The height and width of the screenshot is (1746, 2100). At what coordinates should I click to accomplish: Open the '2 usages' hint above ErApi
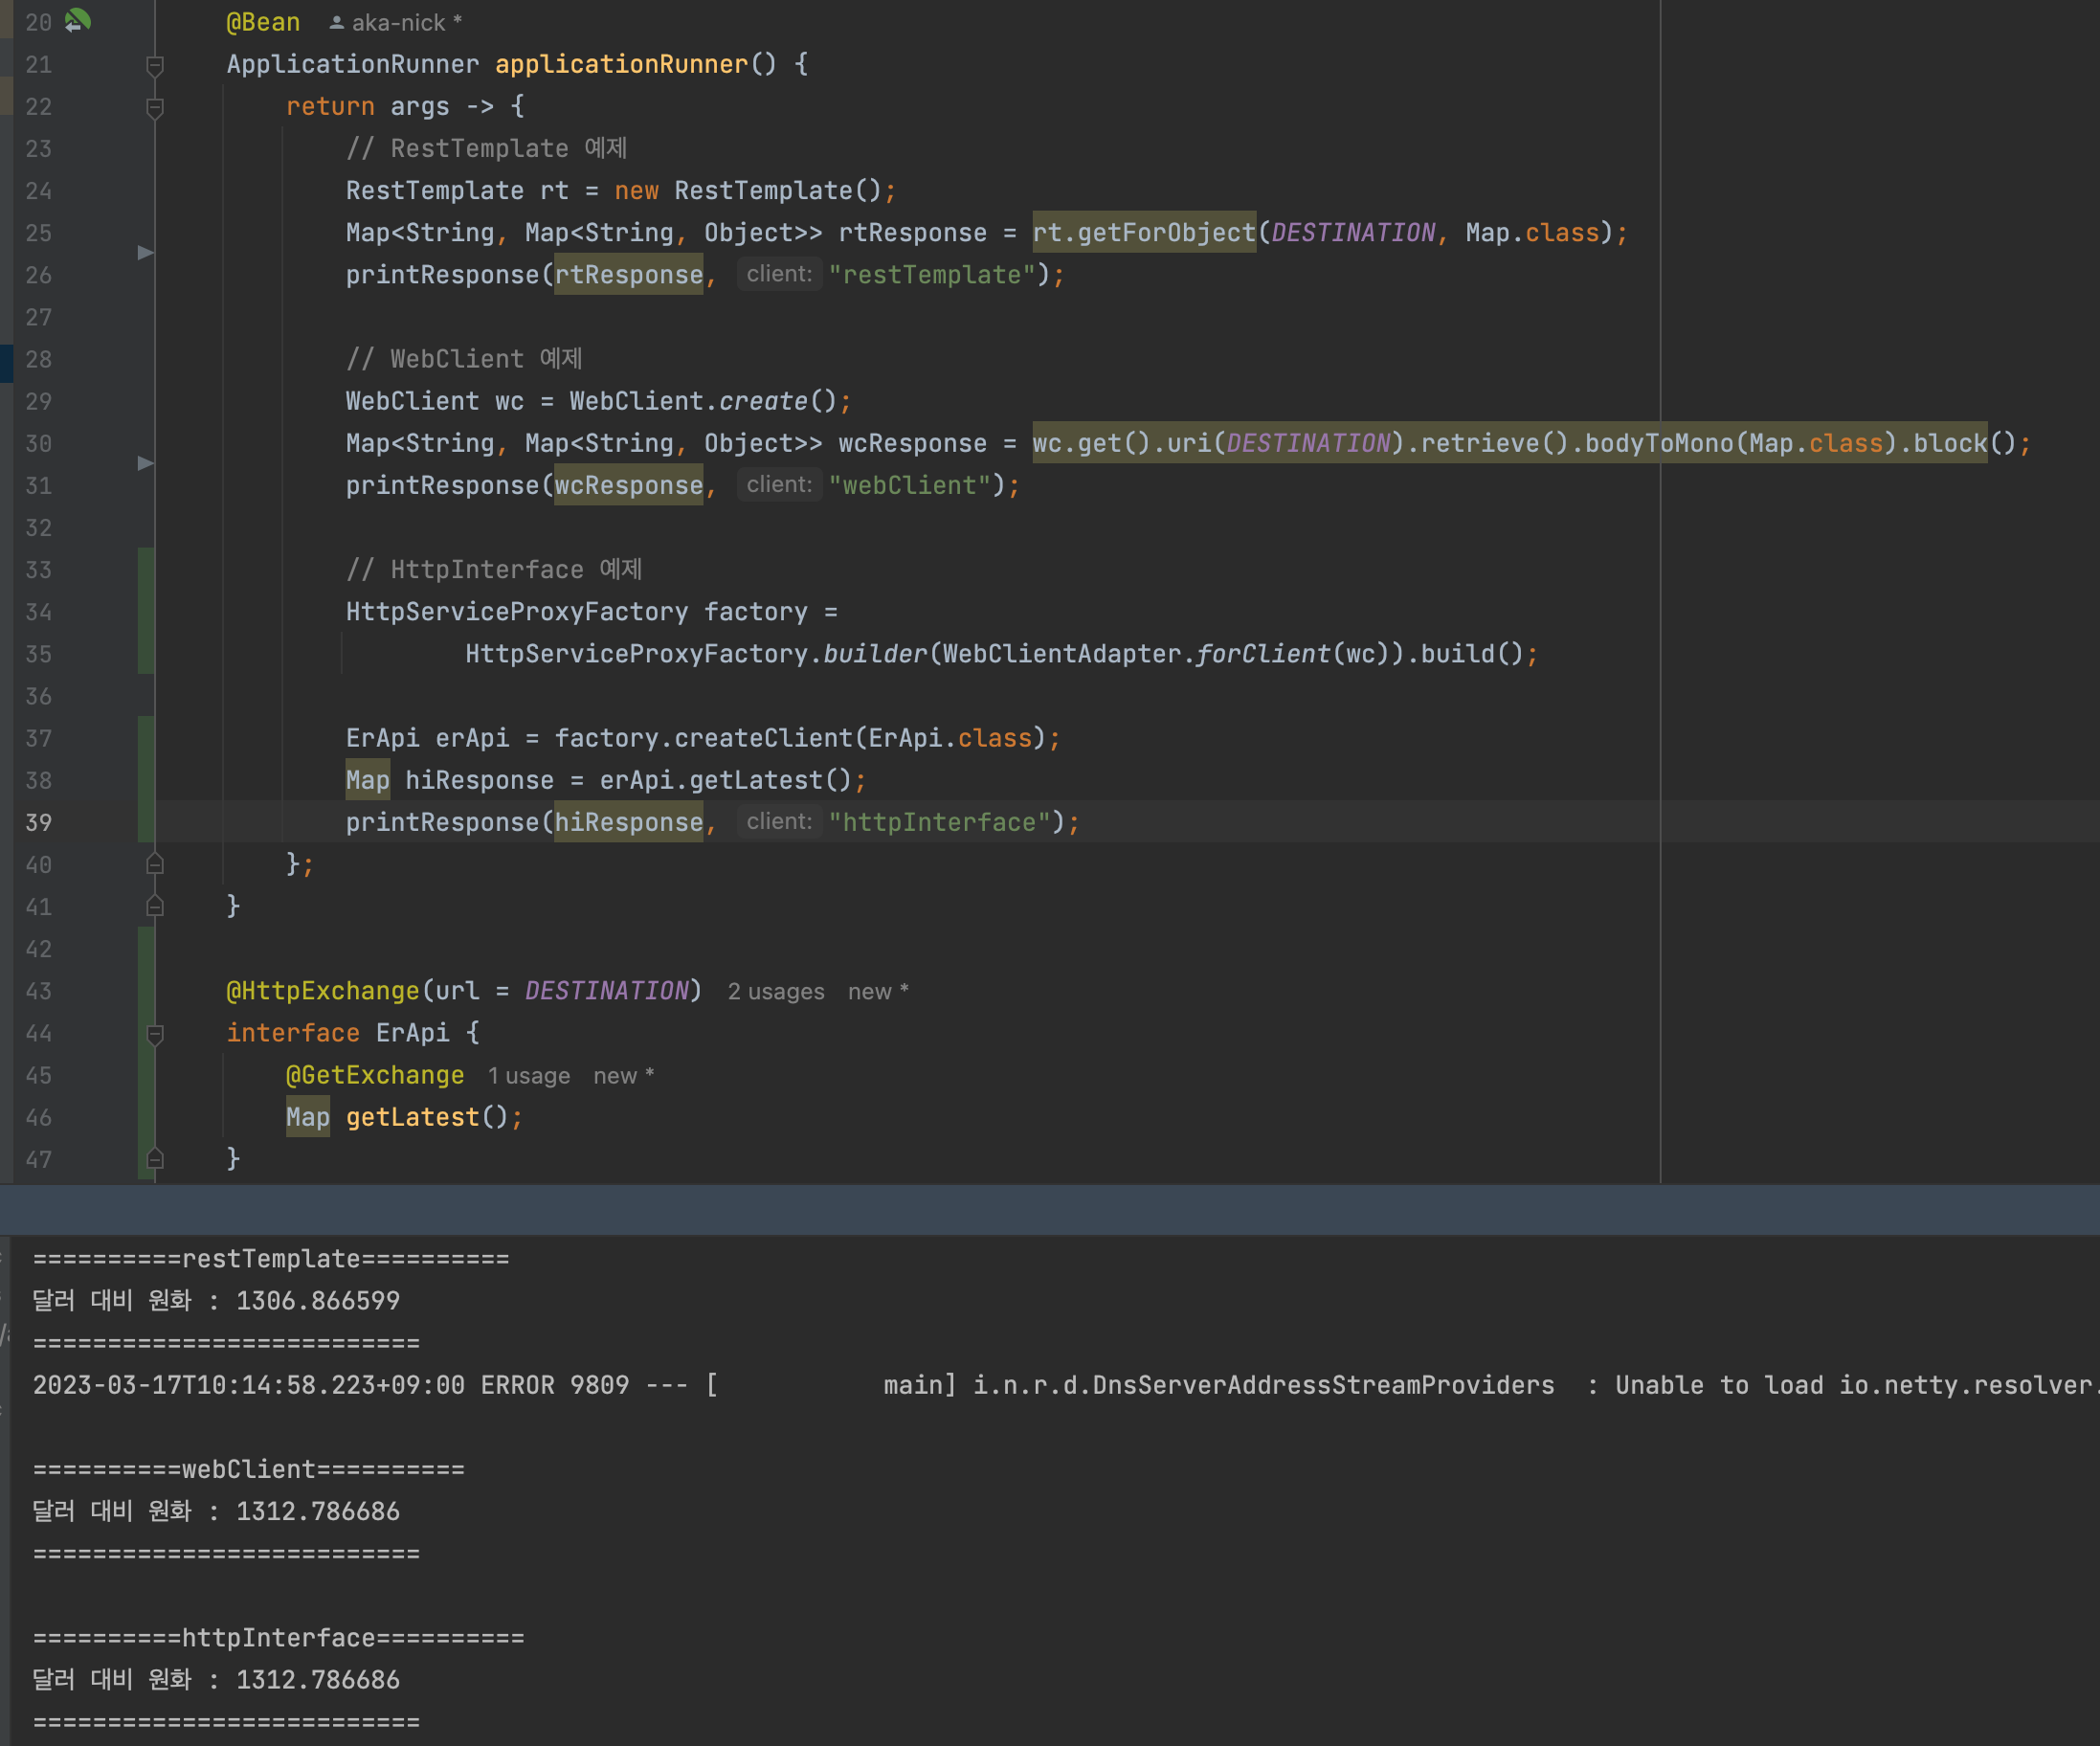775,991
